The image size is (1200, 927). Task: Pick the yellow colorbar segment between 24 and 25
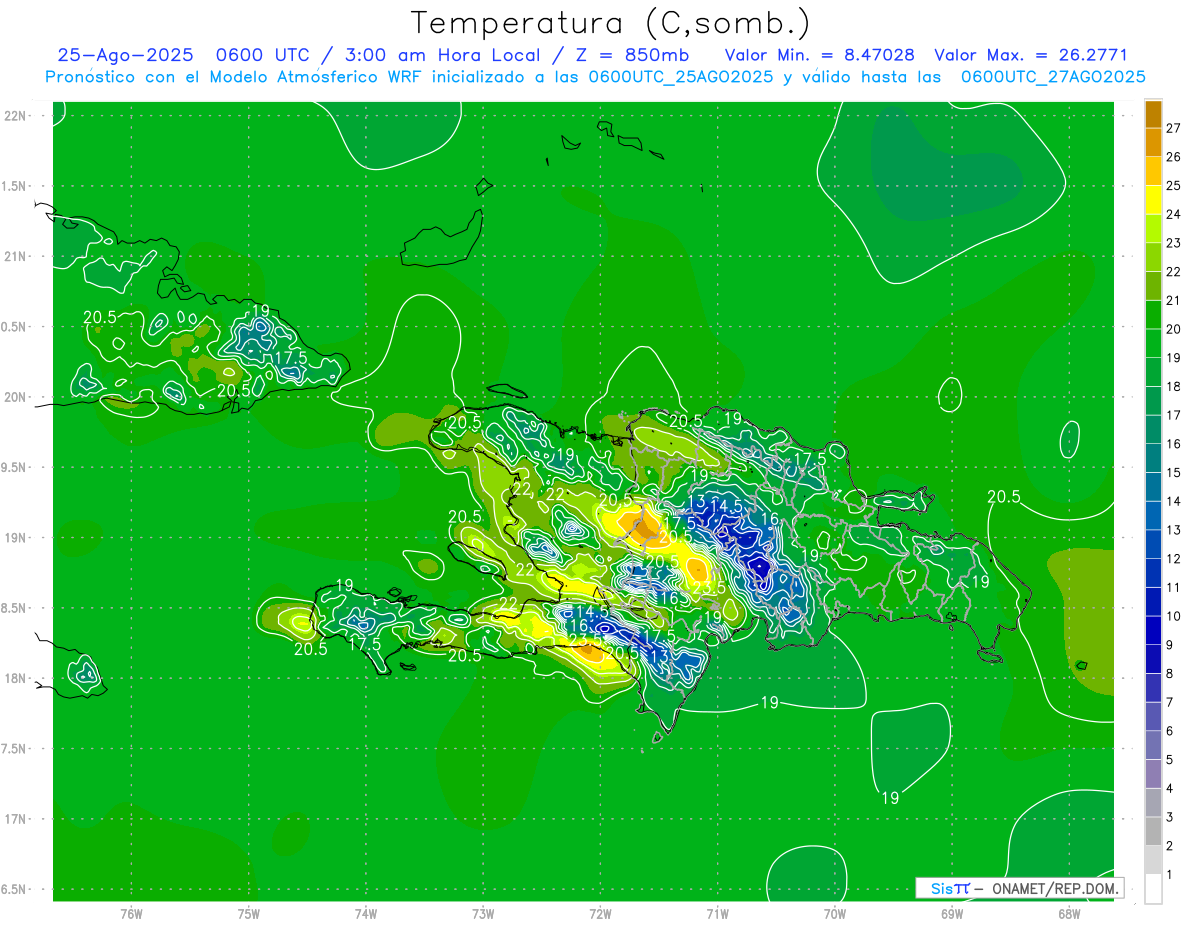1153,200
